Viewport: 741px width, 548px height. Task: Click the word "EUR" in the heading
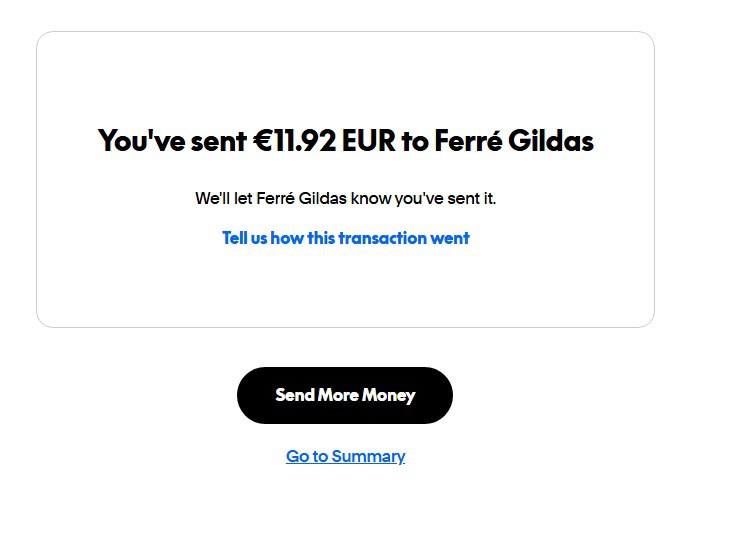click(369, 141)
